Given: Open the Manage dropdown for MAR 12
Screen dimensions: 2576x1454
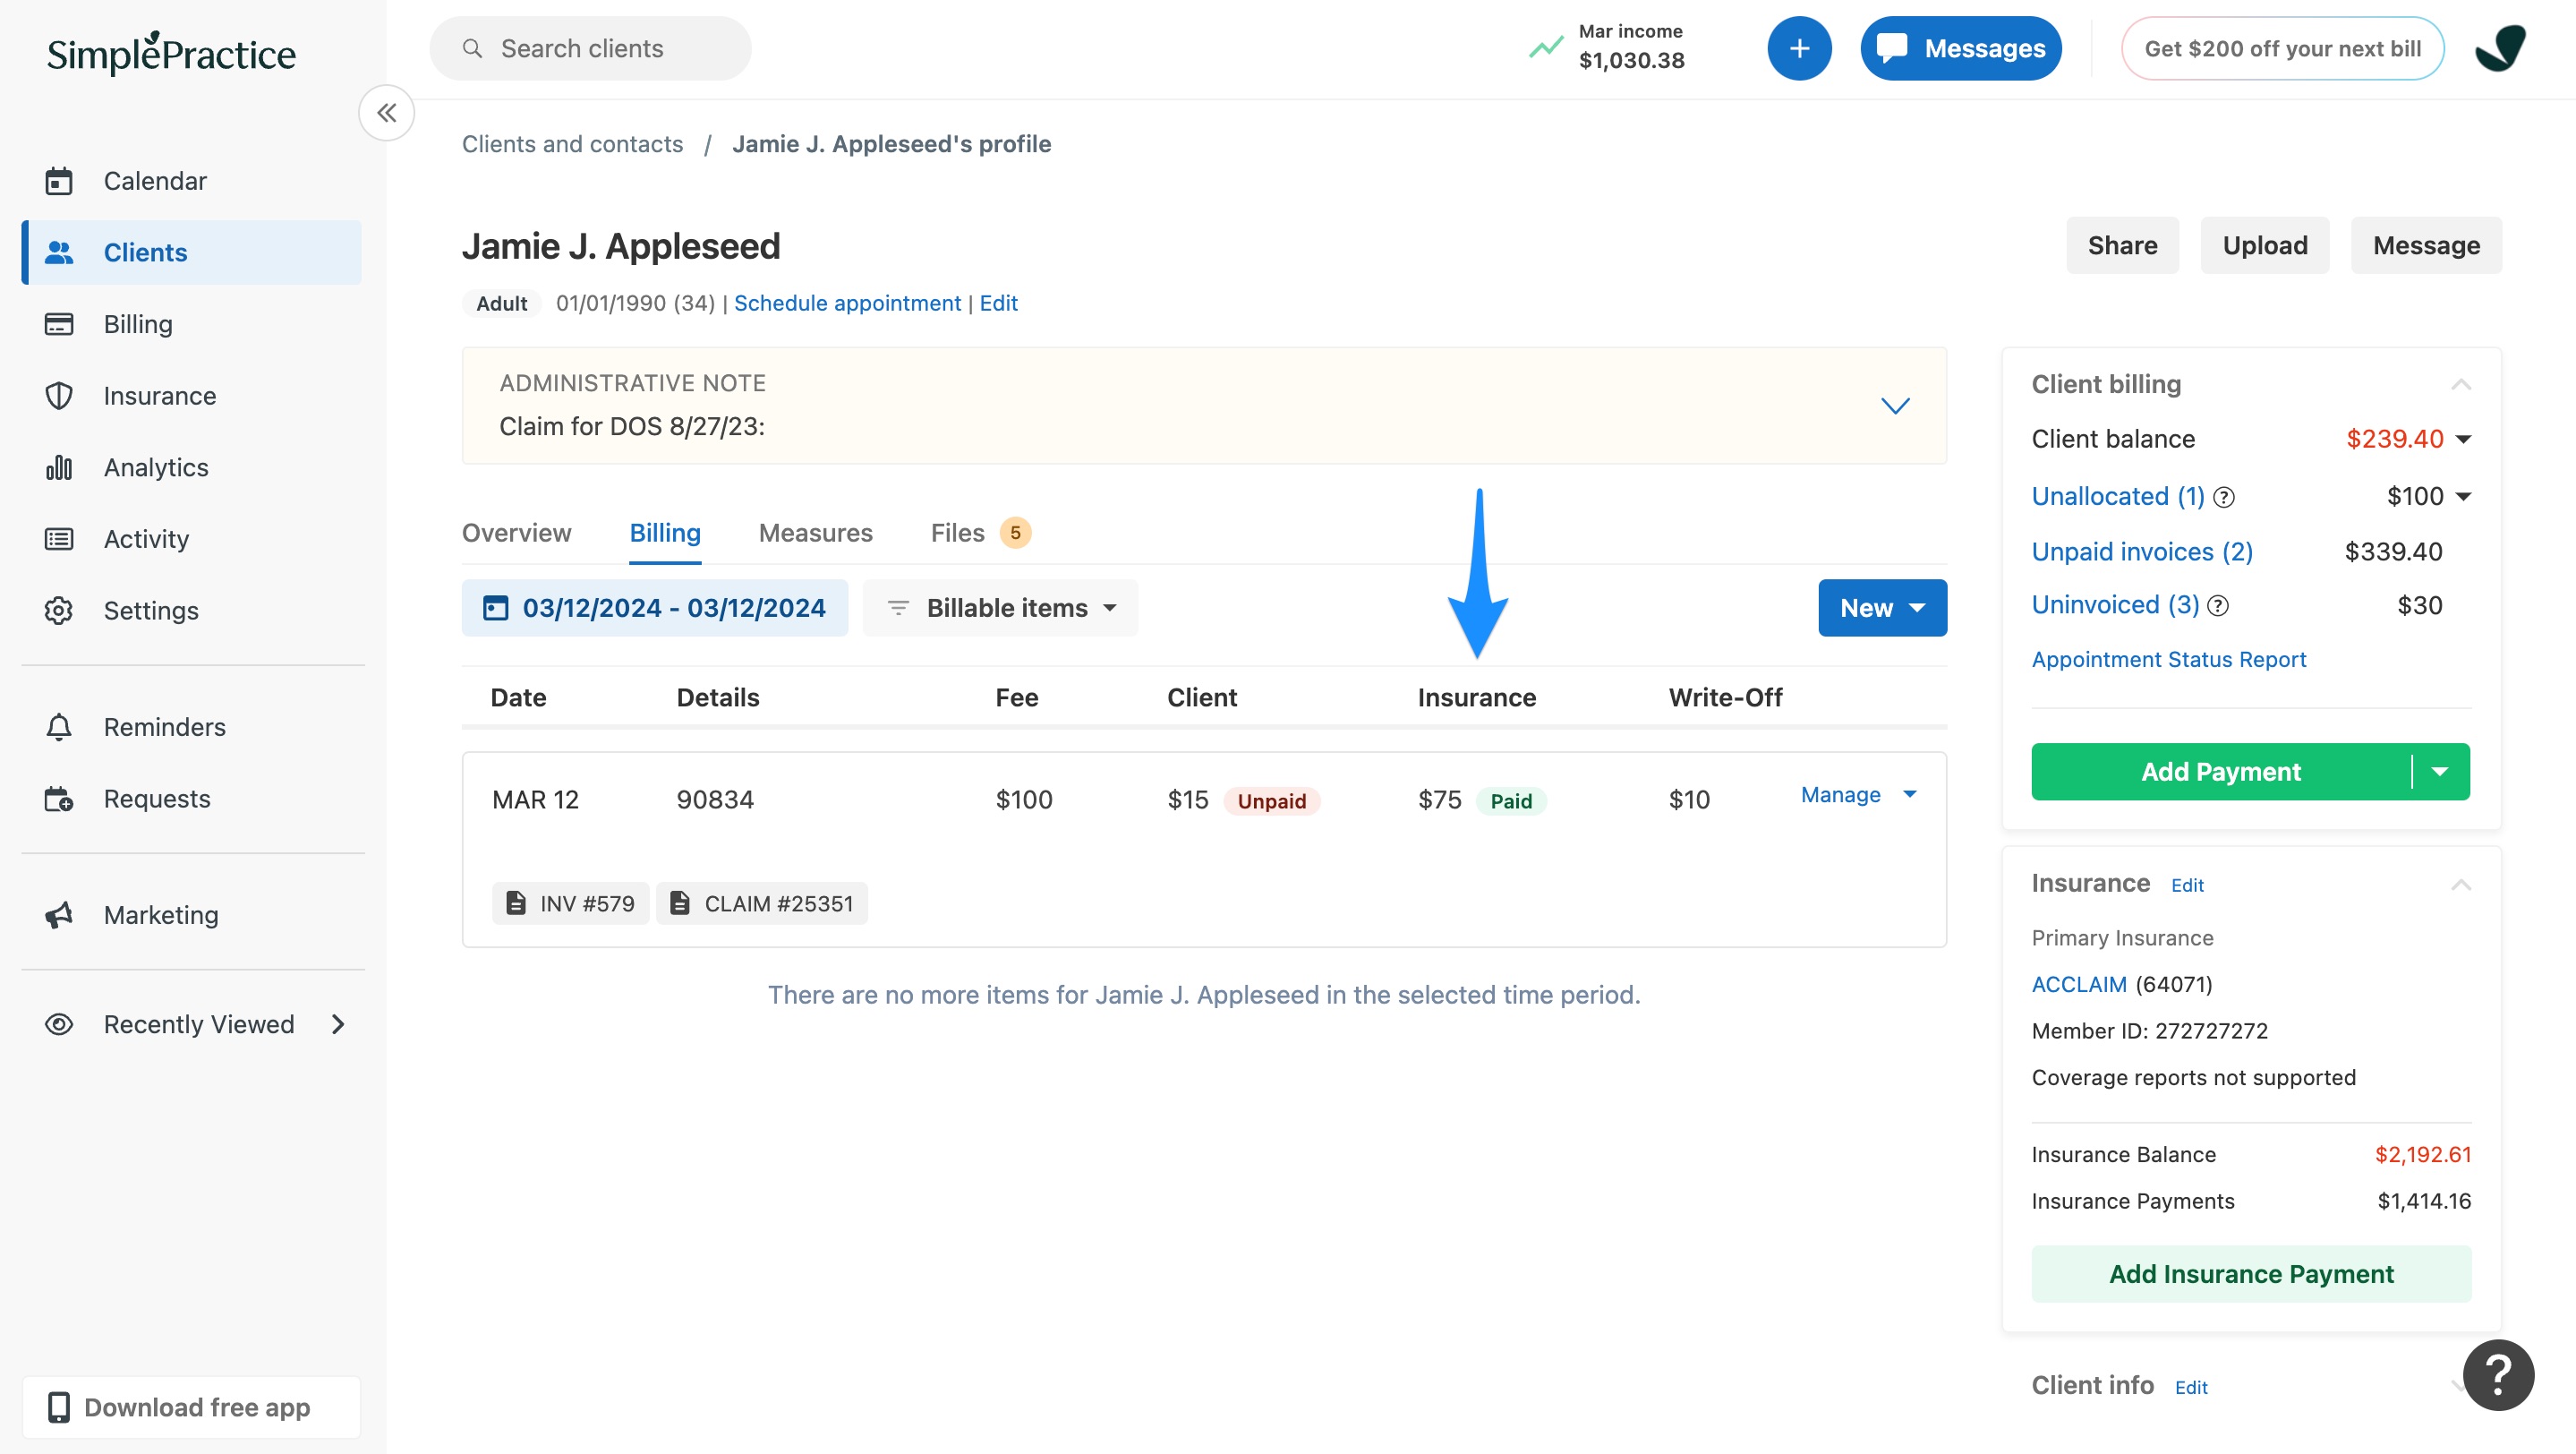Looking at the screenshot, I should pyautogui.click(x=1859, y=795).
